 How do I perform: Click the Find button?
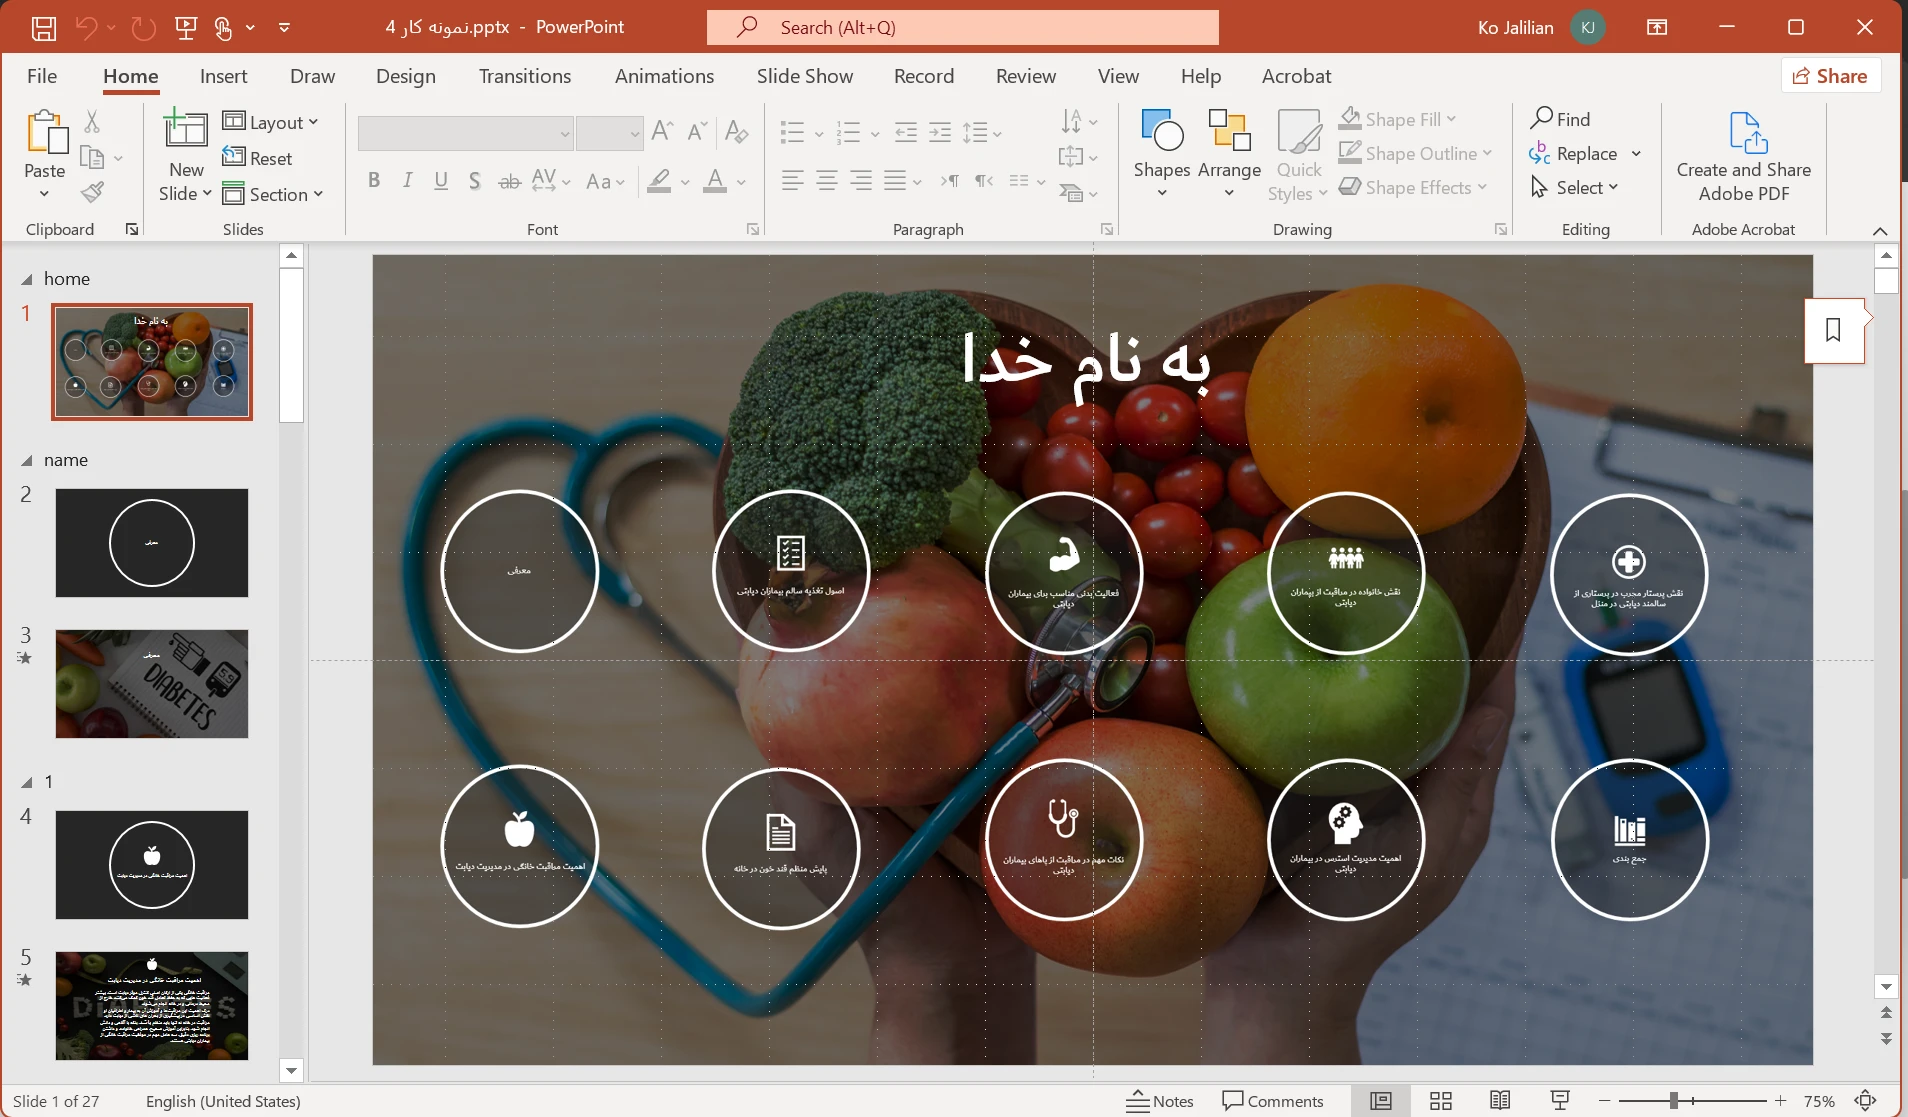click(x=1560, y=119)
